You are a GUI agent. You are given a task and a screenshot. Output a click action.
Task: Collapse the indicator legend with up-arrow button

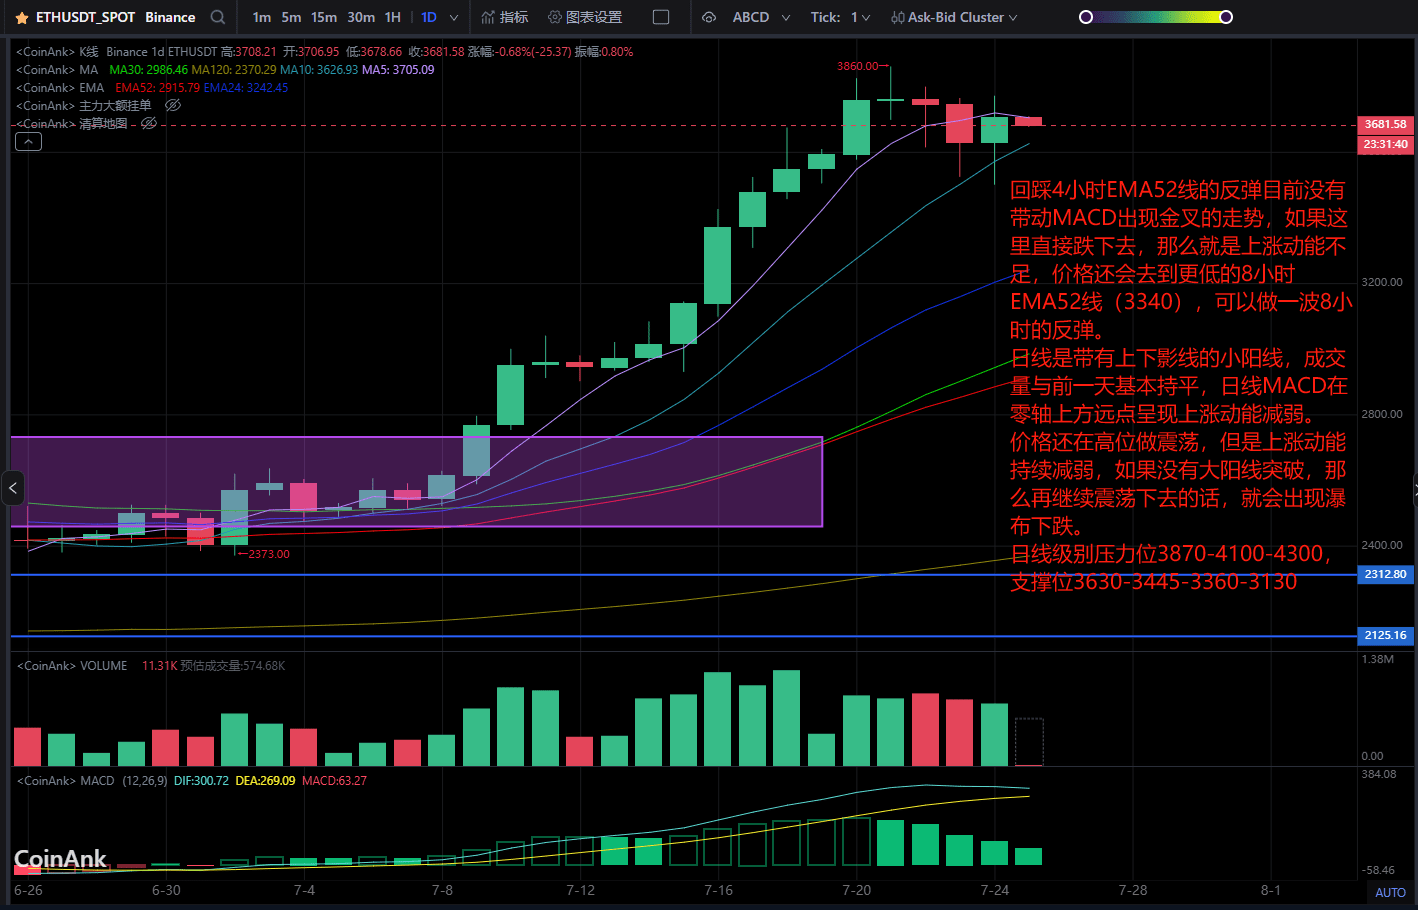28,142
